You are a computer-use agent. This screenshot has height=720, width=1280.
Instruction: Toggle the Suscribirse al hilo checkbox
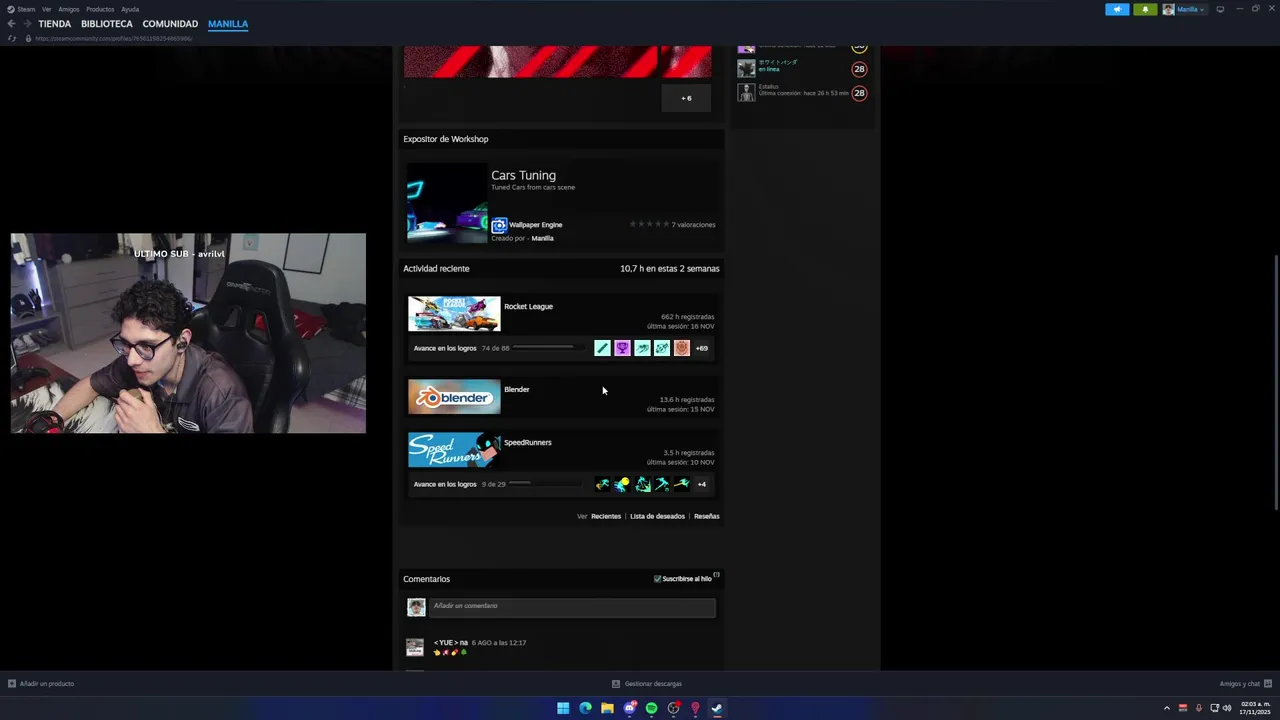point(657,579)
